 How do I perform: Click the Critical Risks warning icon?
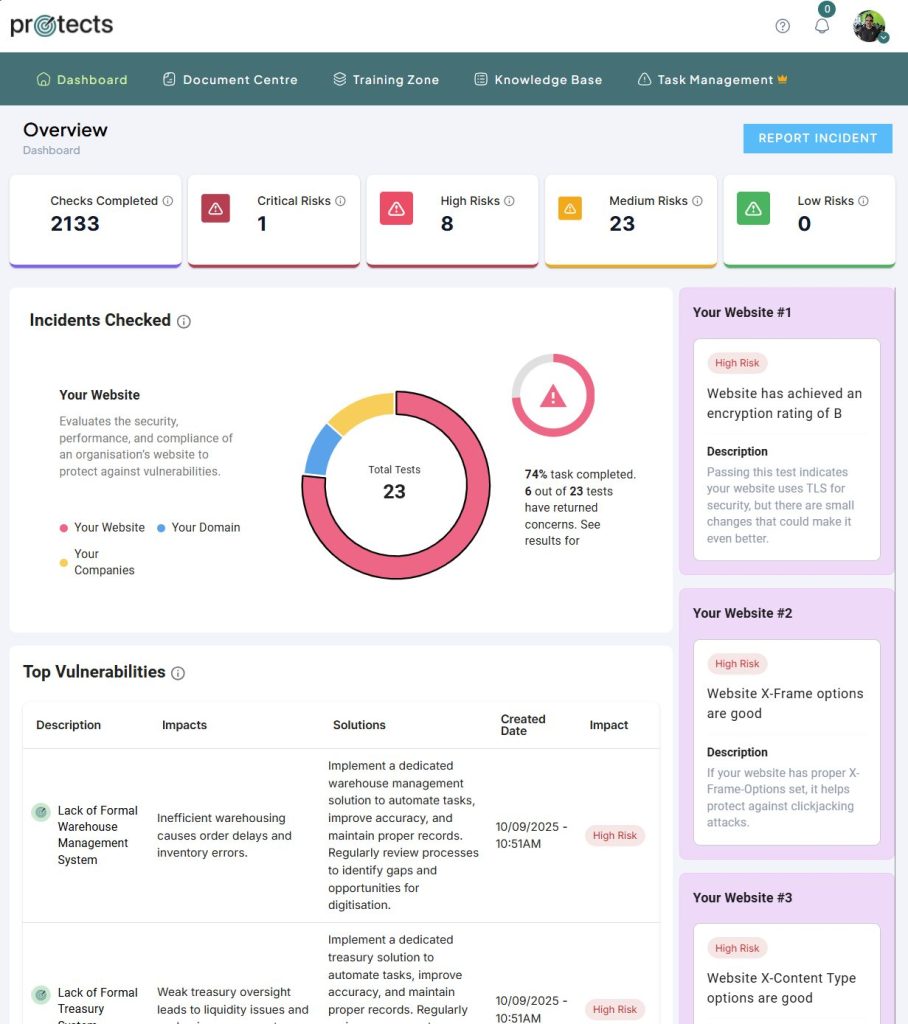[217, 208]
